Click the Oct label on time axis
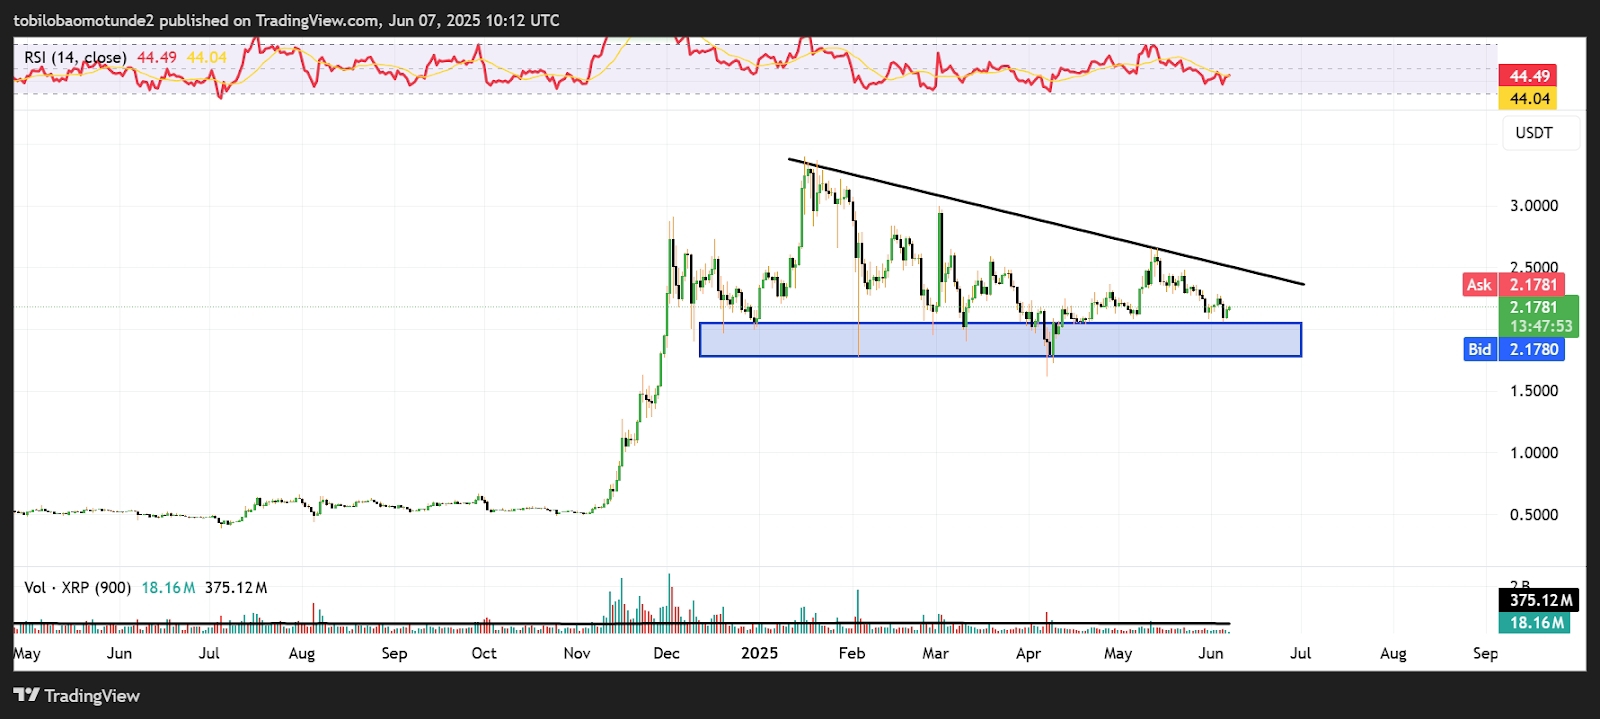The height and width of the screenshot is (719, 1600). 484,653
